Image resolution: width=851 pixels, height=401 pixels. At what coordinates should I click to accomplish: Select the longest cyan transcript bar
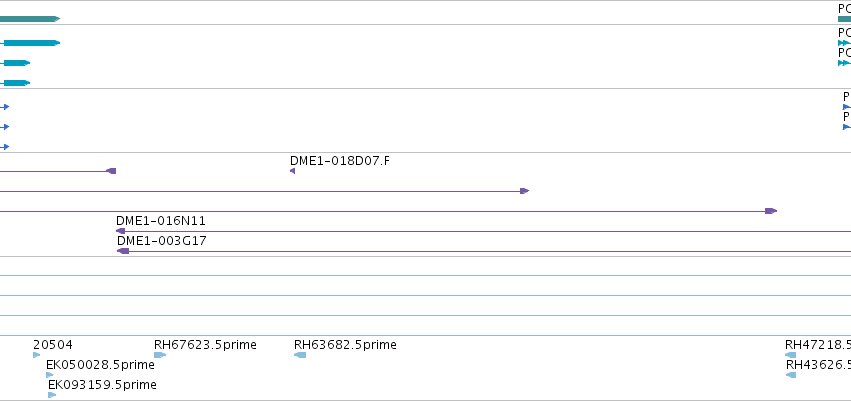[x=32, y=43]
